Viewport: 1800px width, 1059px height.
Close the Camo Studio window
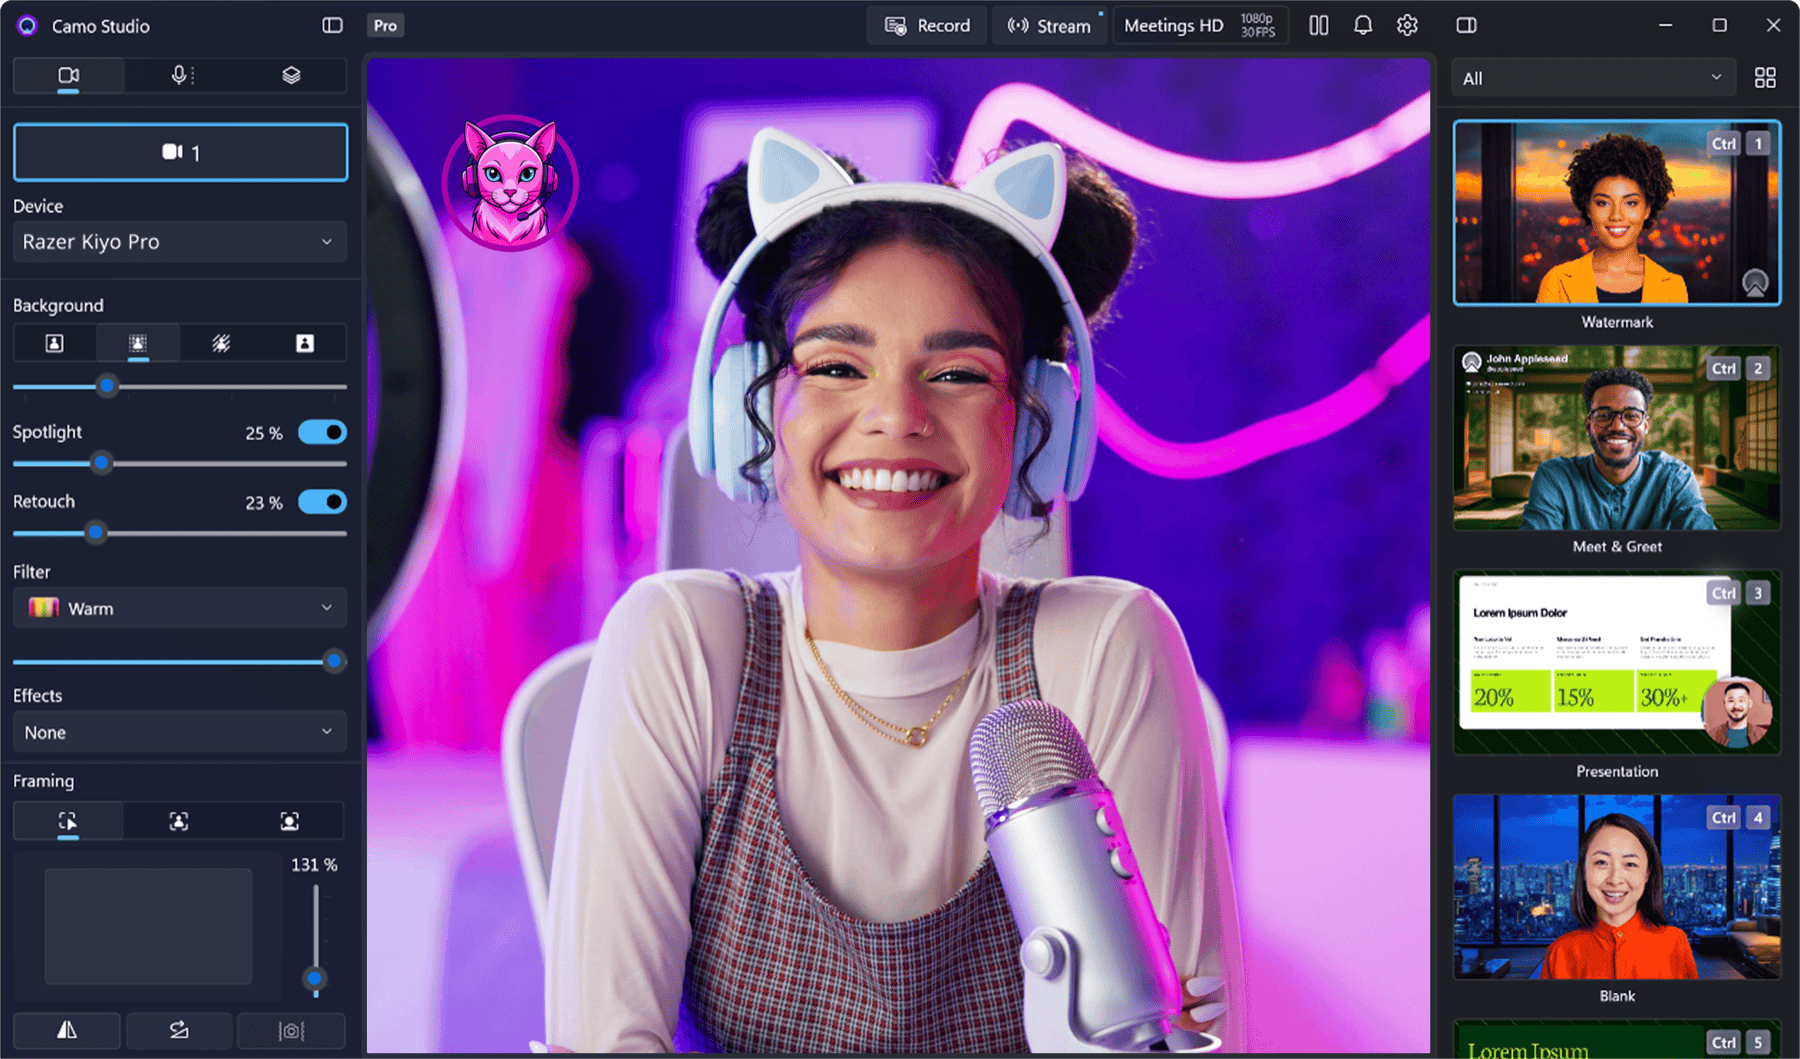tap(1773, 25)
